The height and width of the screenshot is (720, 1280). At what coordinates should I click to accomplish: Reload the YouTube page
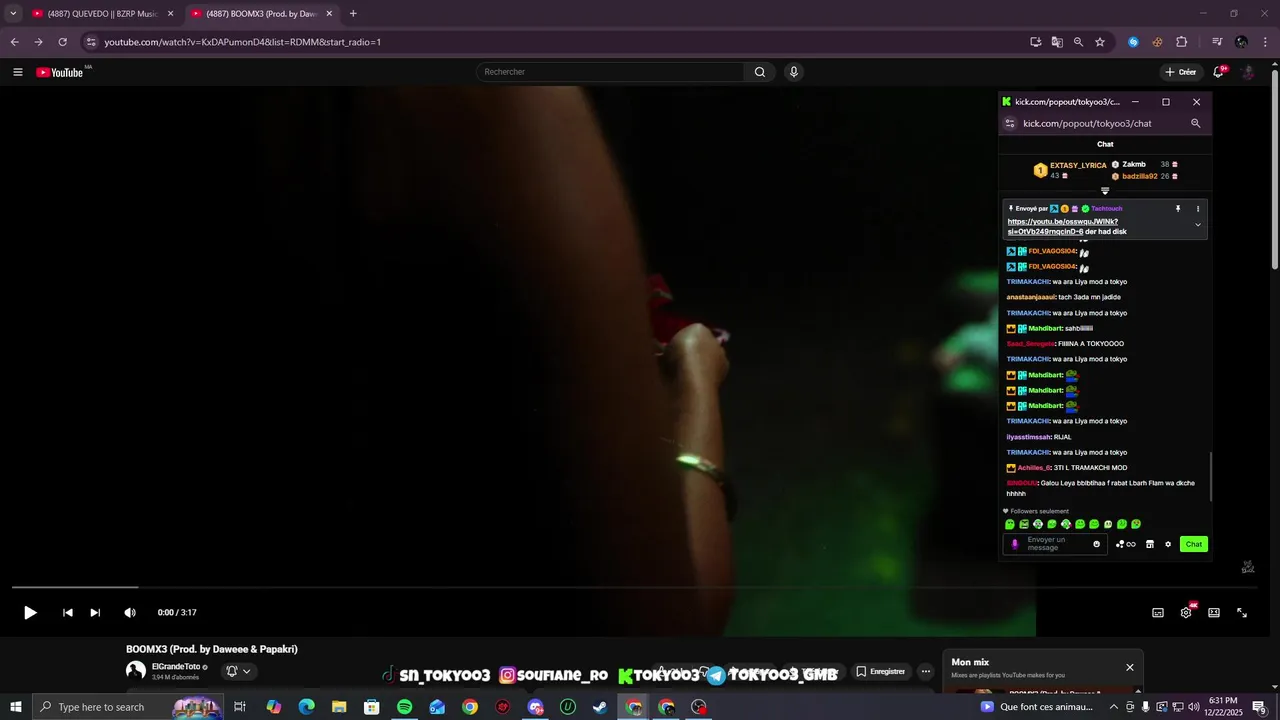pos(62,42)
